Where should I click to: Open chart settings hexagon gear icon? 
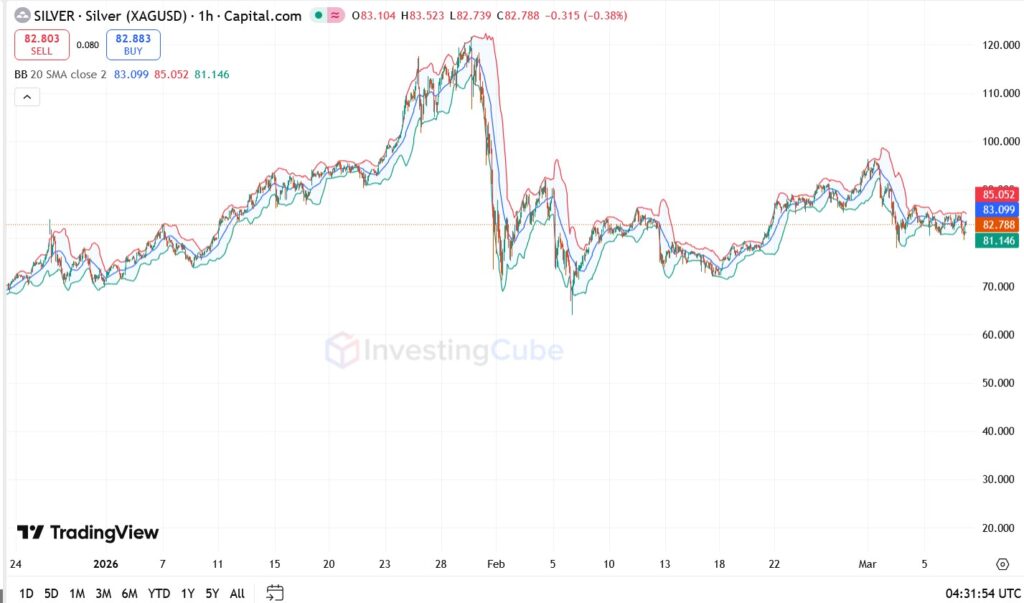[x=1002, y=564]
